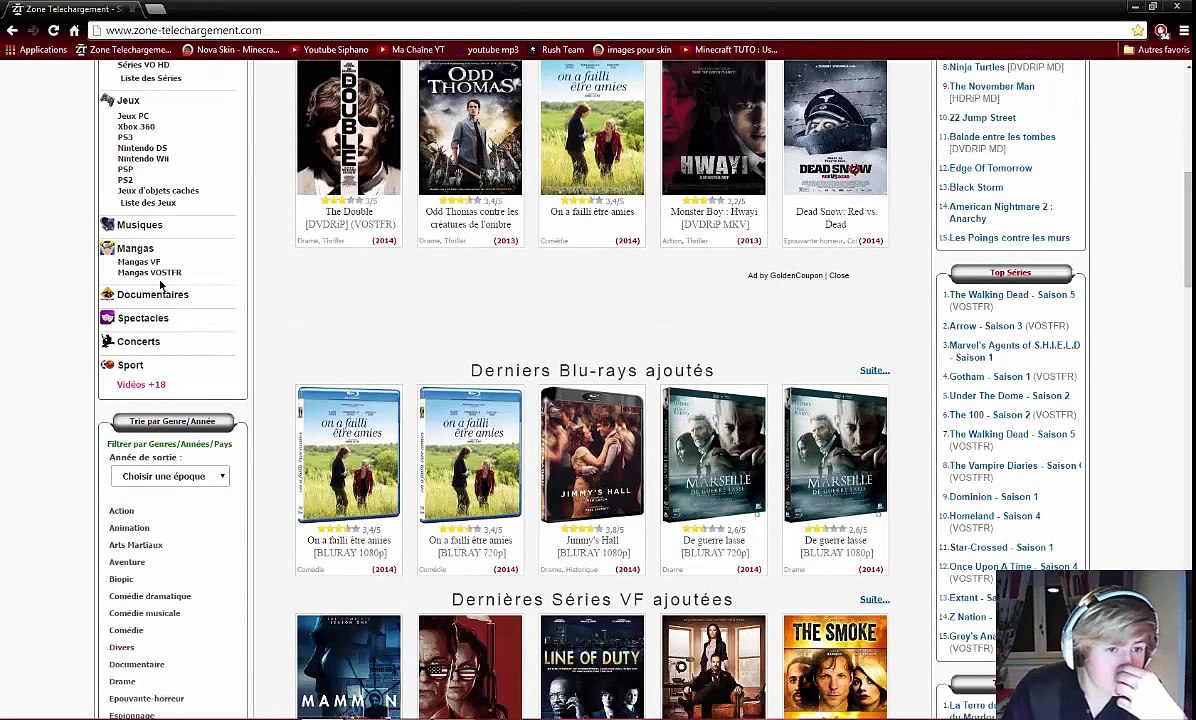Open the Zone Telechargement bookmark
The image size is (1196, 720).
tap(124, 50)
